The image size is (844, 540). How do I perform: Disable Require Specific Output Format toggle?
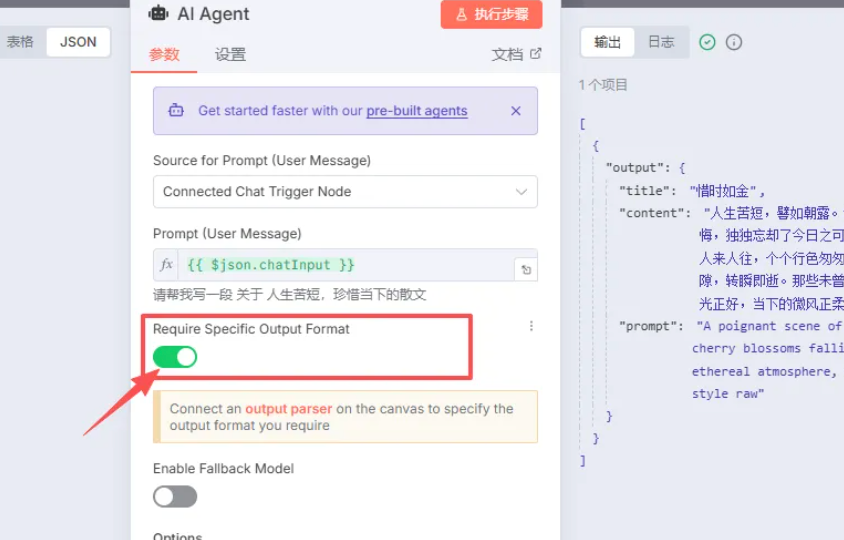click(x=175, y=357)
